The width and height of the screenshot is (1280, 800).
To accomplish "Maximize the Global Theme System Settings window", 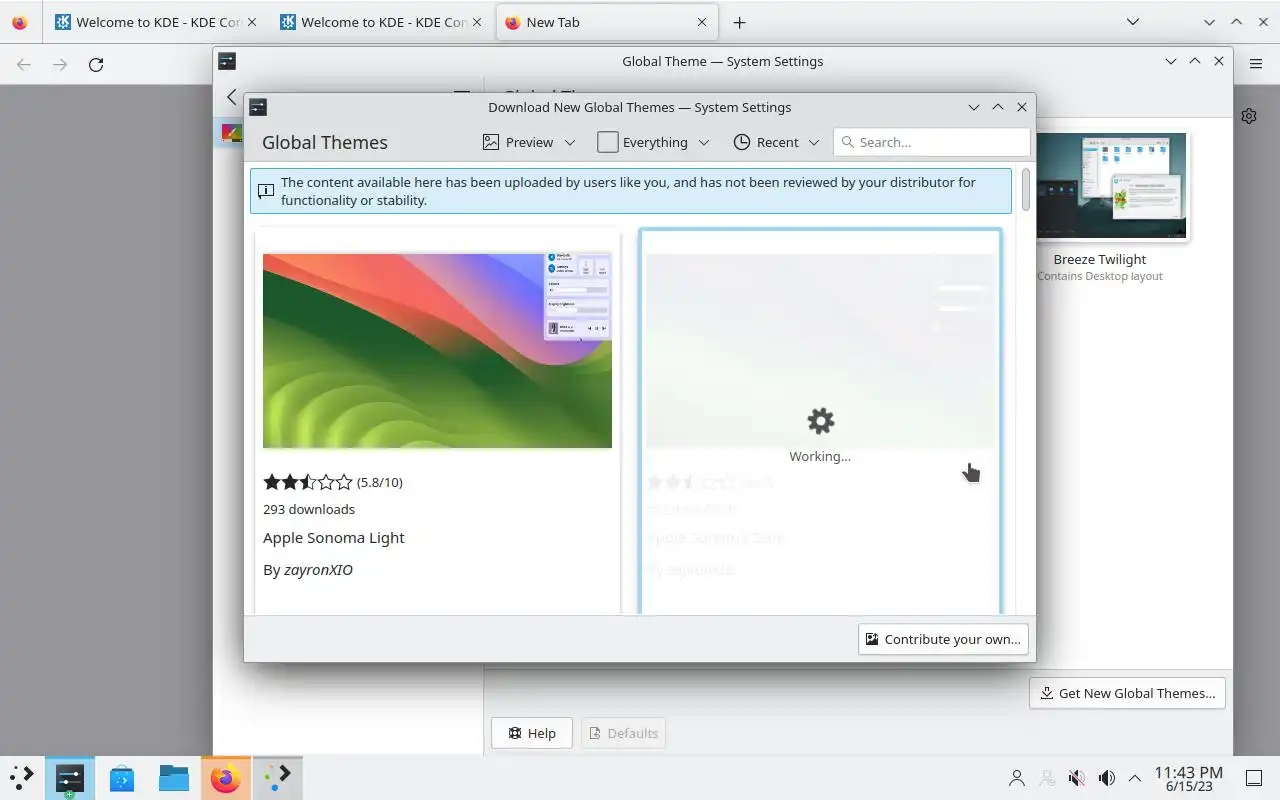I will (x=1195, y=61).
